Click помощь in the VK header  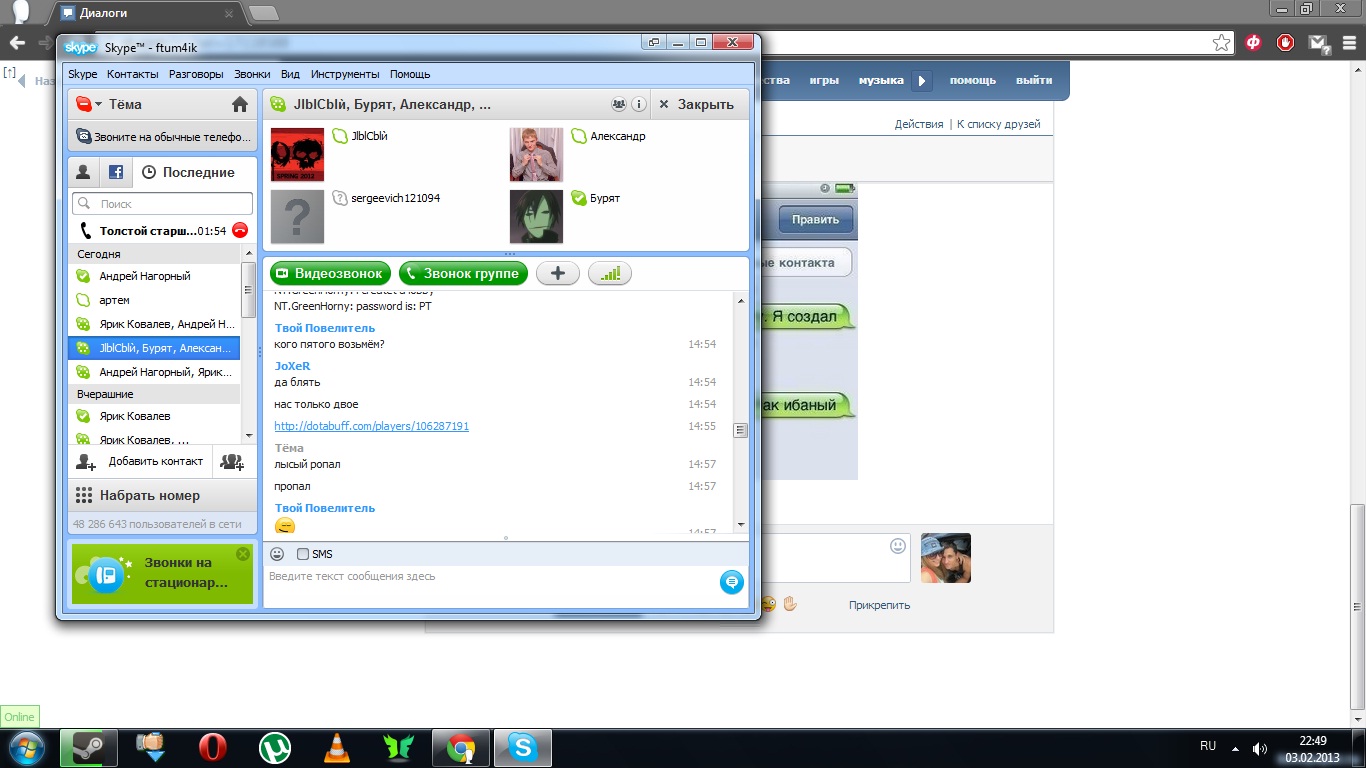(x=973, y=80)
